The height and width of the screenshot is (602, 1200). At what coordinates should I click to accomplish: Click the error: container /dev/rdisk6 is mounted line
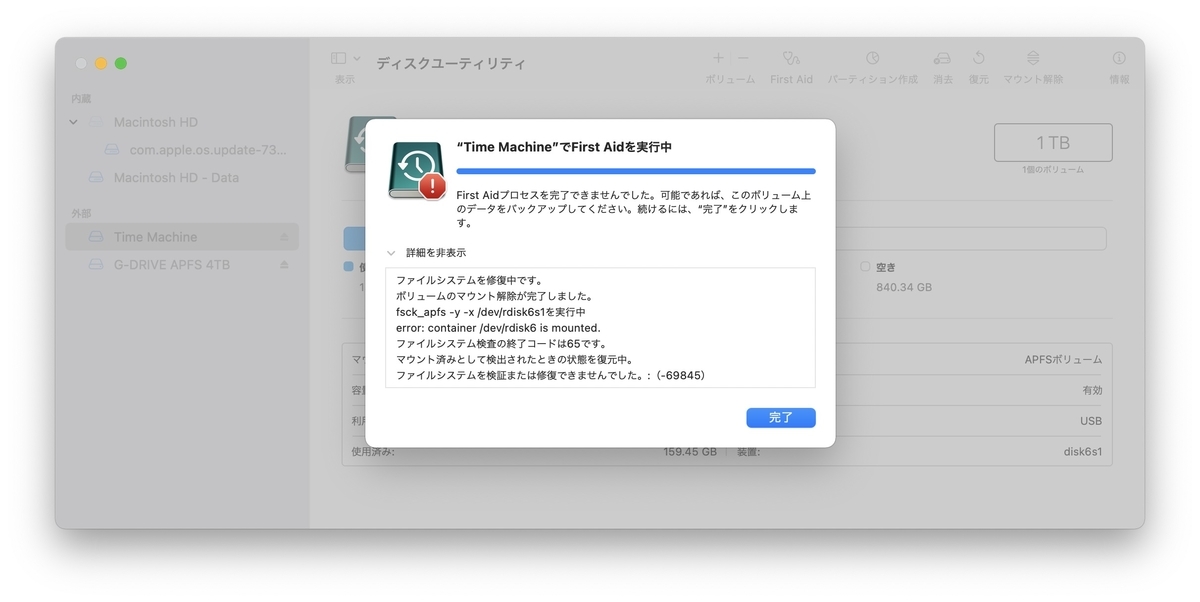click(x=497, y=328)
